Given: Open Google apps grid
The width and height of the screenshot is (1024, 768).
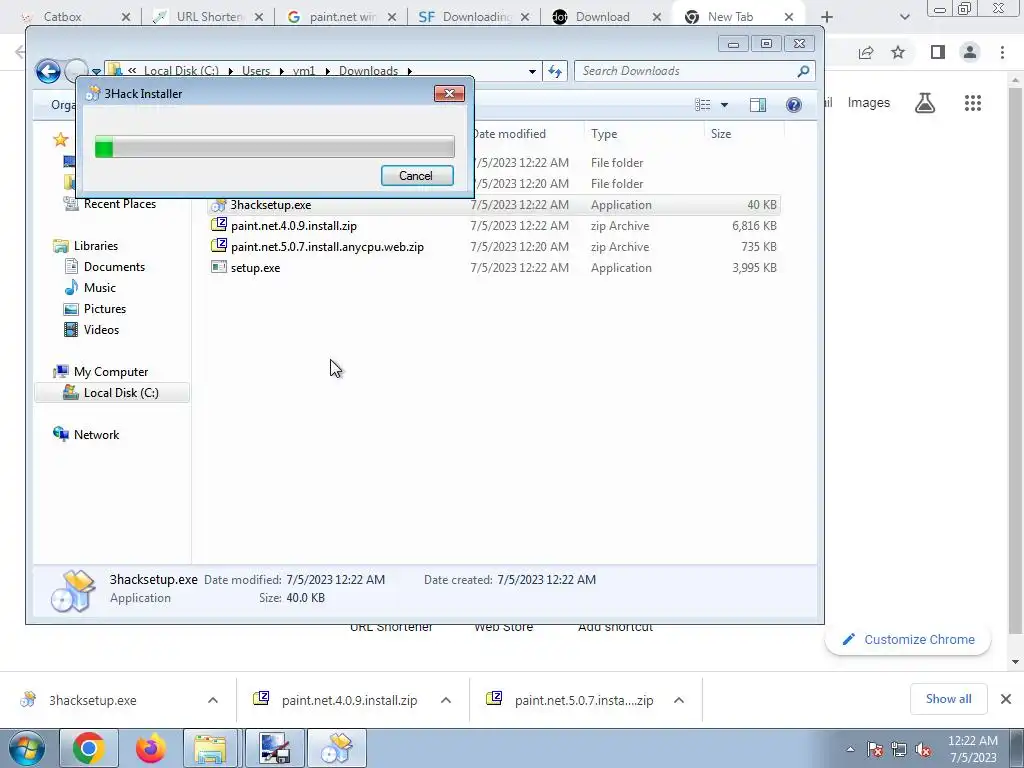Looking at the screenshot, I should click(x=973, y=103).
